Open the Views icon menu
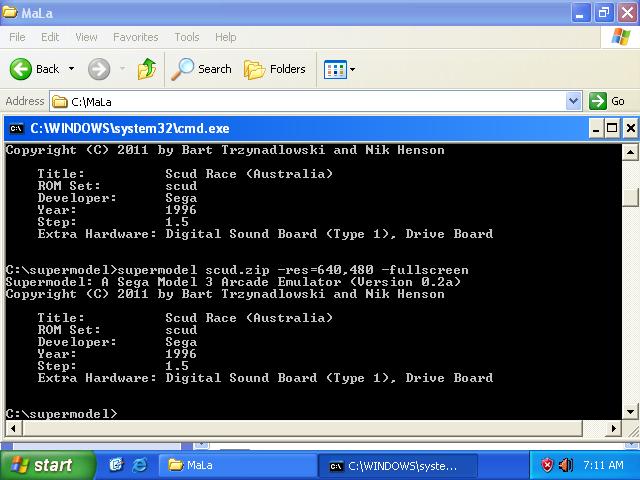 [x=335, y=69]
